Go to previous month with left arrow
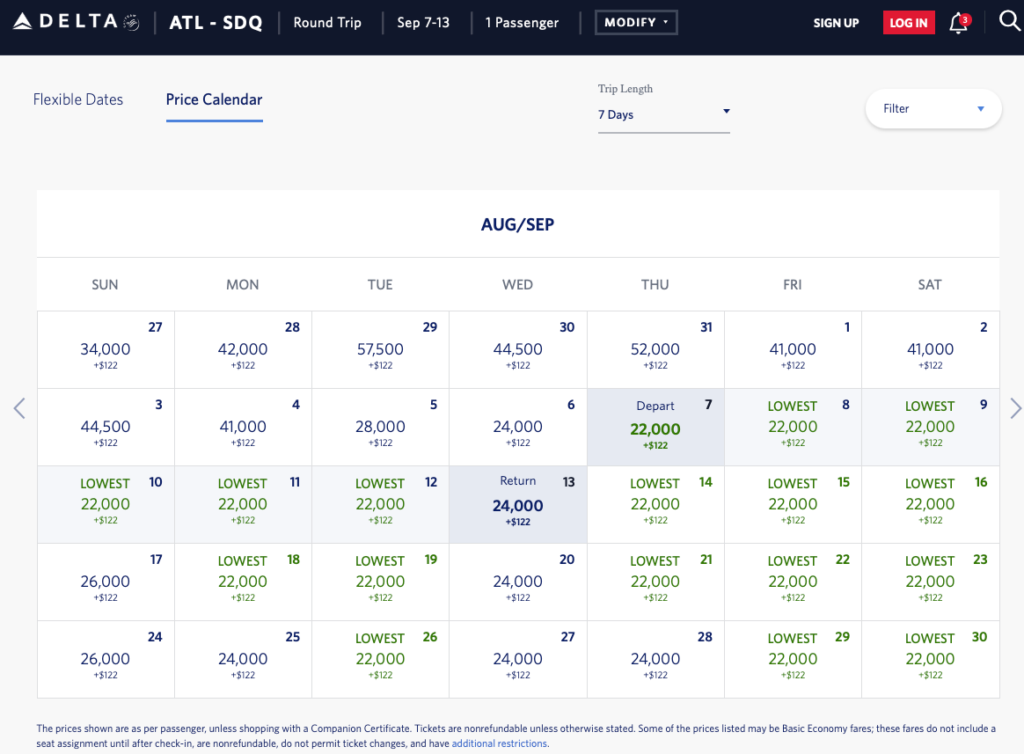This screenshot has height=754, width=1024. pyautogui.click(x=19, y=408)
